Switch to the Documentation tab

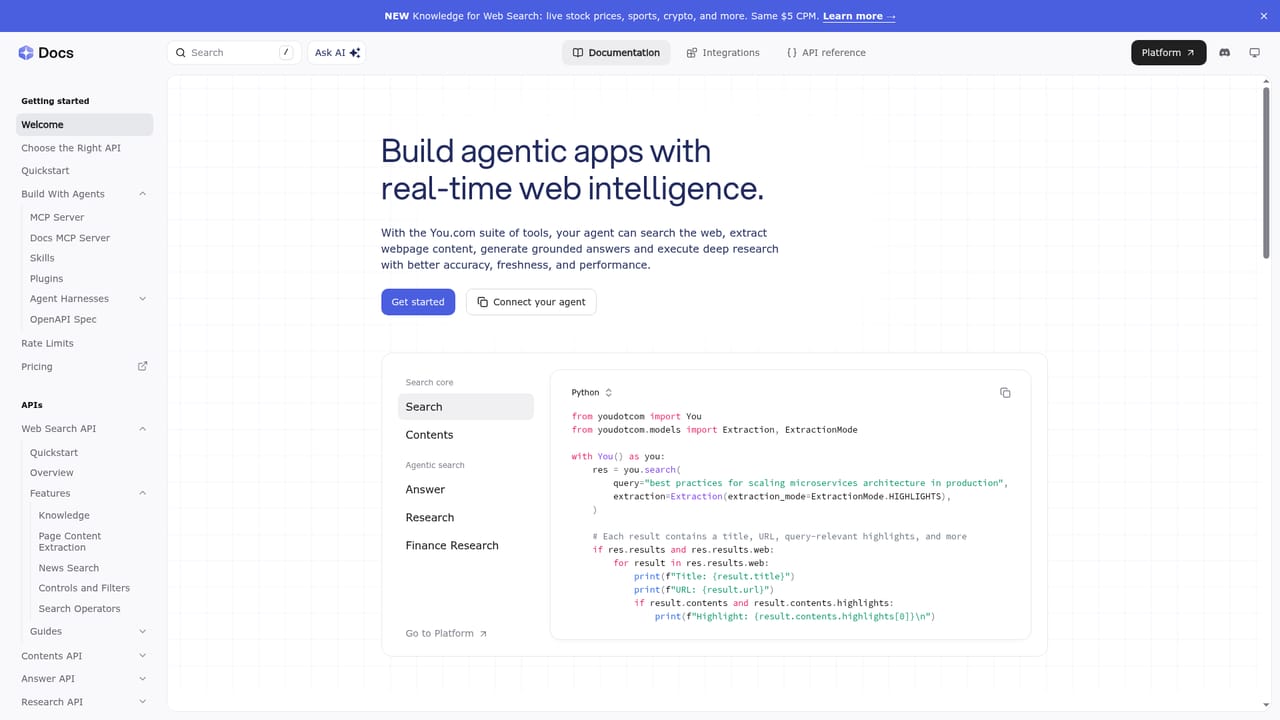pos(616,53)
